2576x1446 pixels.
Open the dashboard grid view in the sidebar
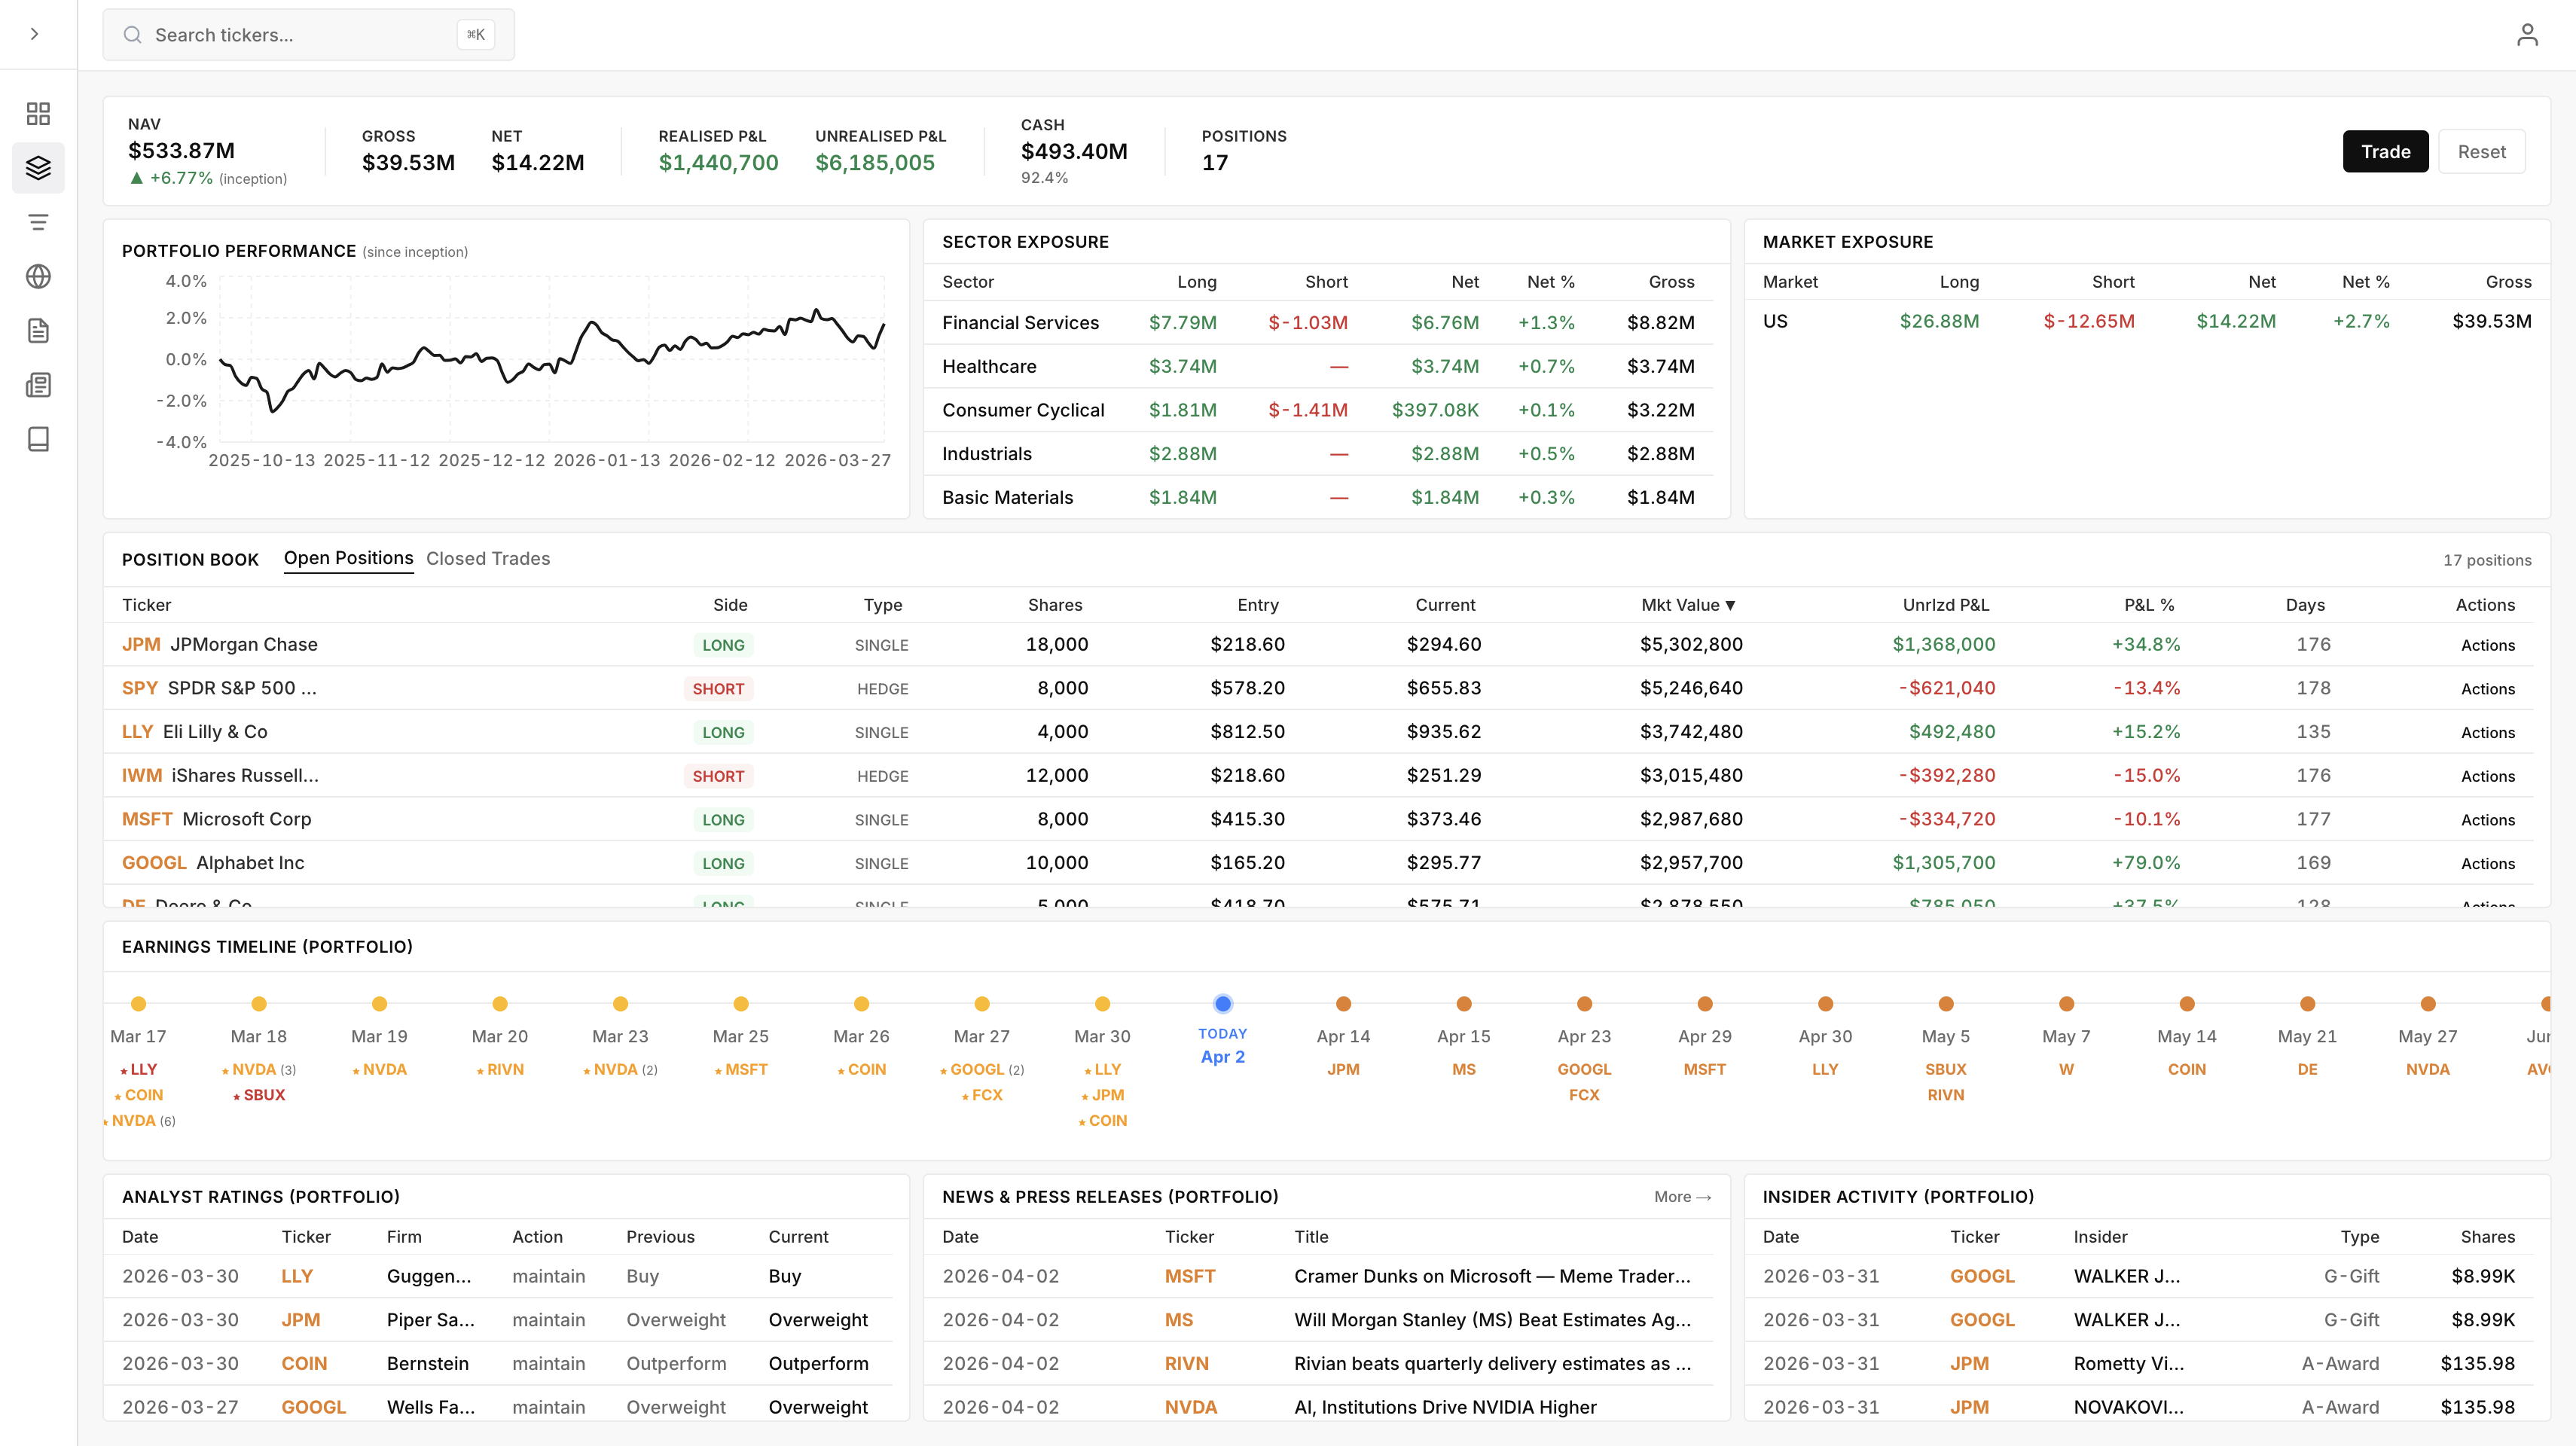[38, 113]
